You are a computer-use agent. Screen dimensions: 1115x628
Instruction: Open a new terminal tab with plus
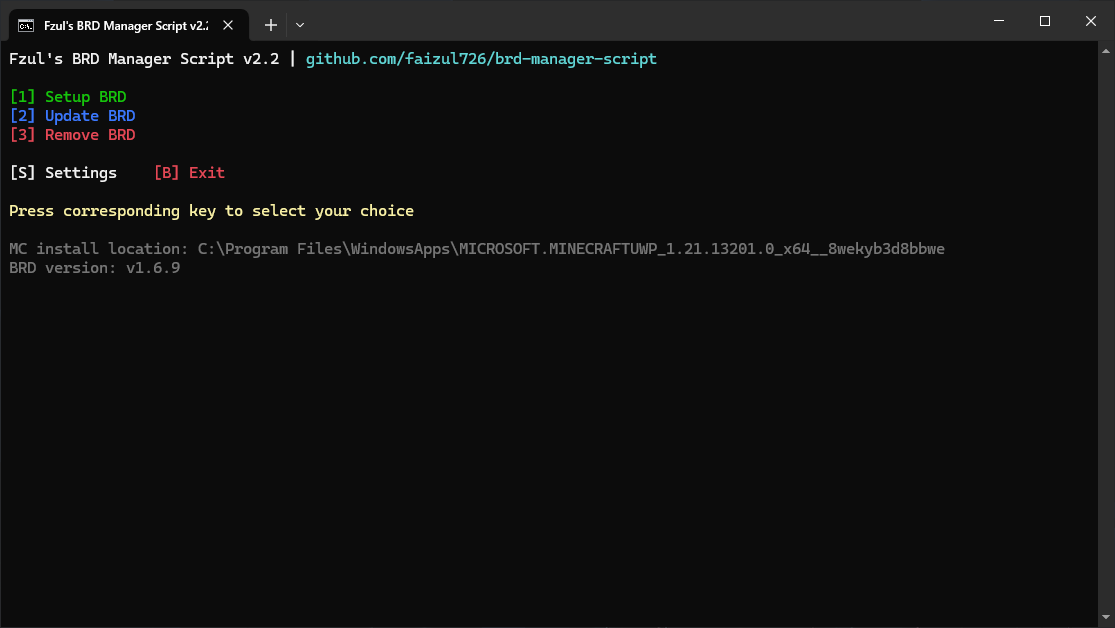(x=270, y=24)
